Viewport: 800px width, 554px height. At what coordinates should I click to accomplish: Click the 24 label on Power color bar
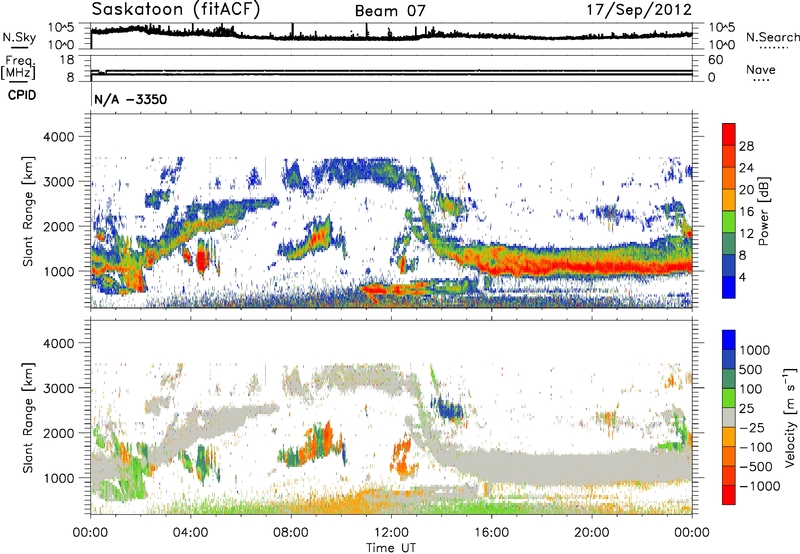(746, 168)
